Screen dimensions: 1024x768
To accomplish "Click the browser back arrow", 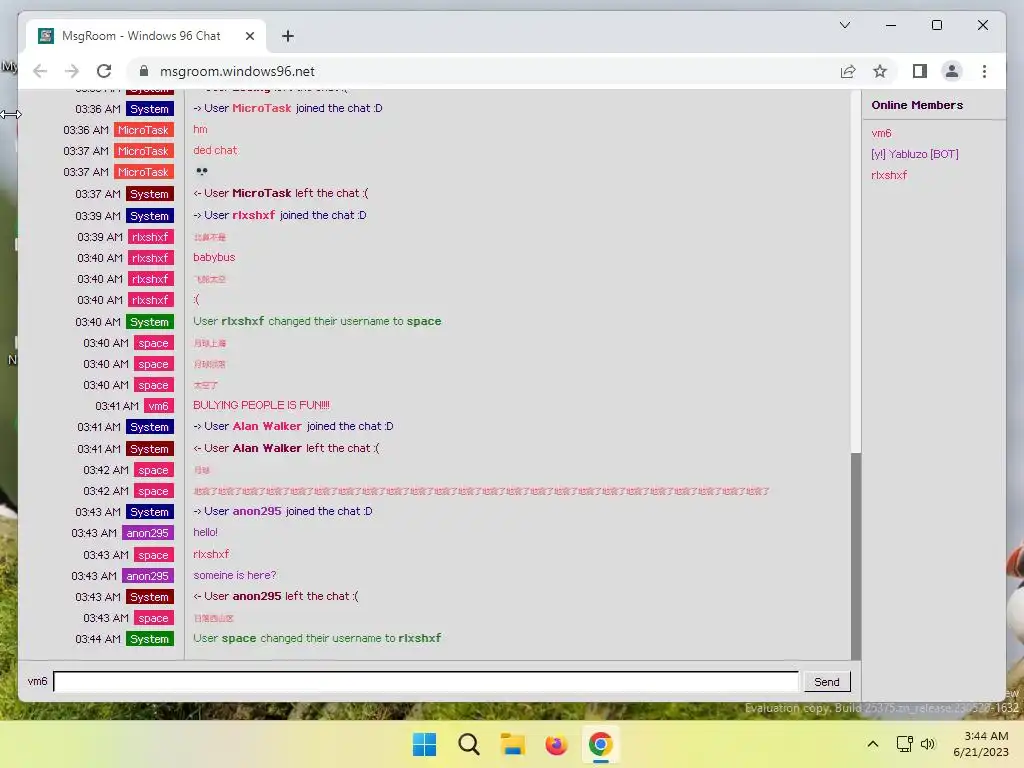I will (40, 71).
